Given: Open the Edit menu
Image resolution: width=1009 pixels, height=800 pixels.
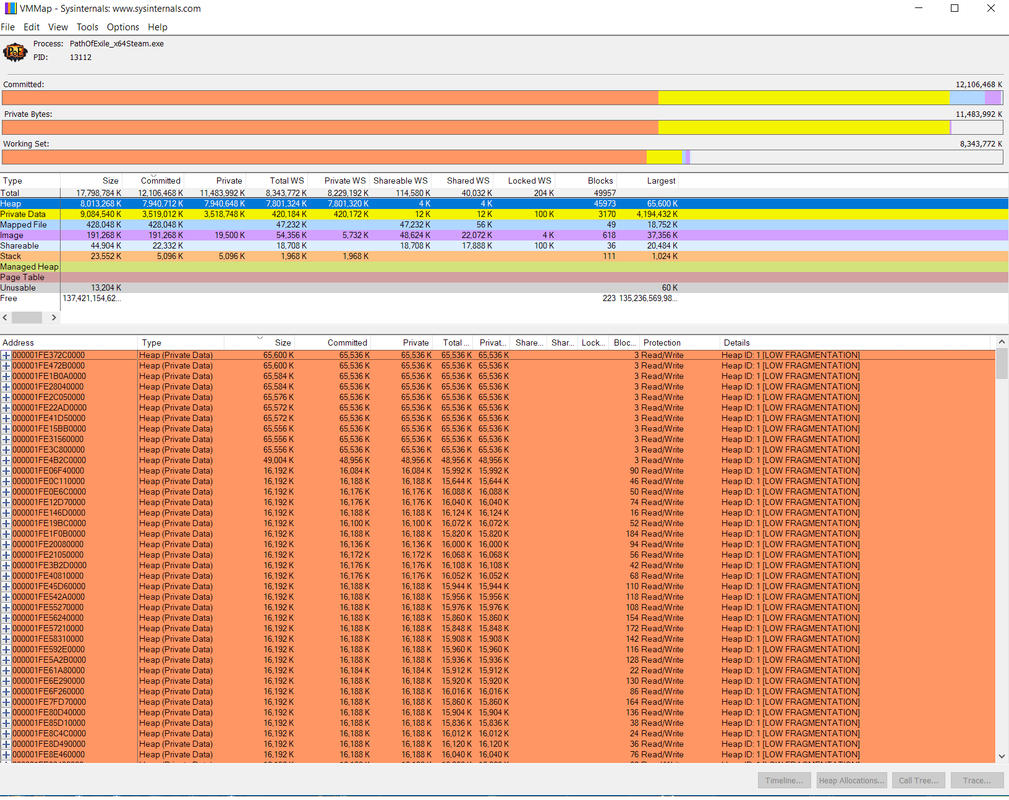Looking at the screenshot, I should [32, 27].
